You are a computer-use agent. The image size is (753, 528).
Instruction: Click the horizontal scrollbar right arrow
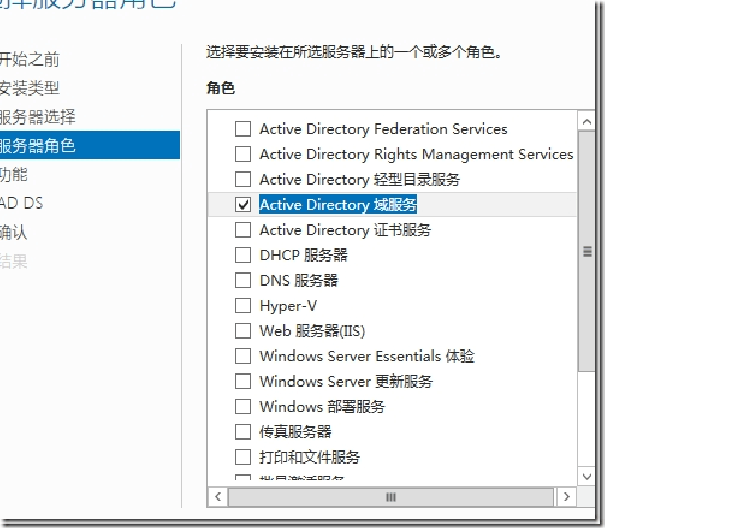point(566,496)
